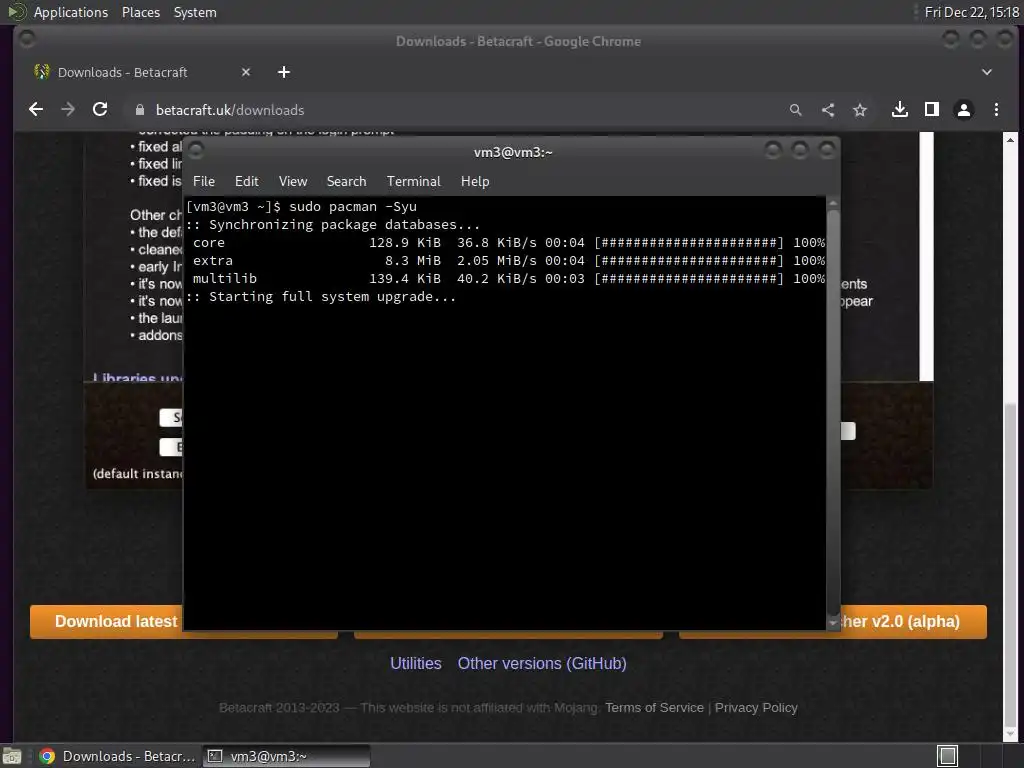The width and height of the screenshot is (1024, 768).
Task: Click Chrome page scrollbar up arrow
Action: coord(1010,139)
